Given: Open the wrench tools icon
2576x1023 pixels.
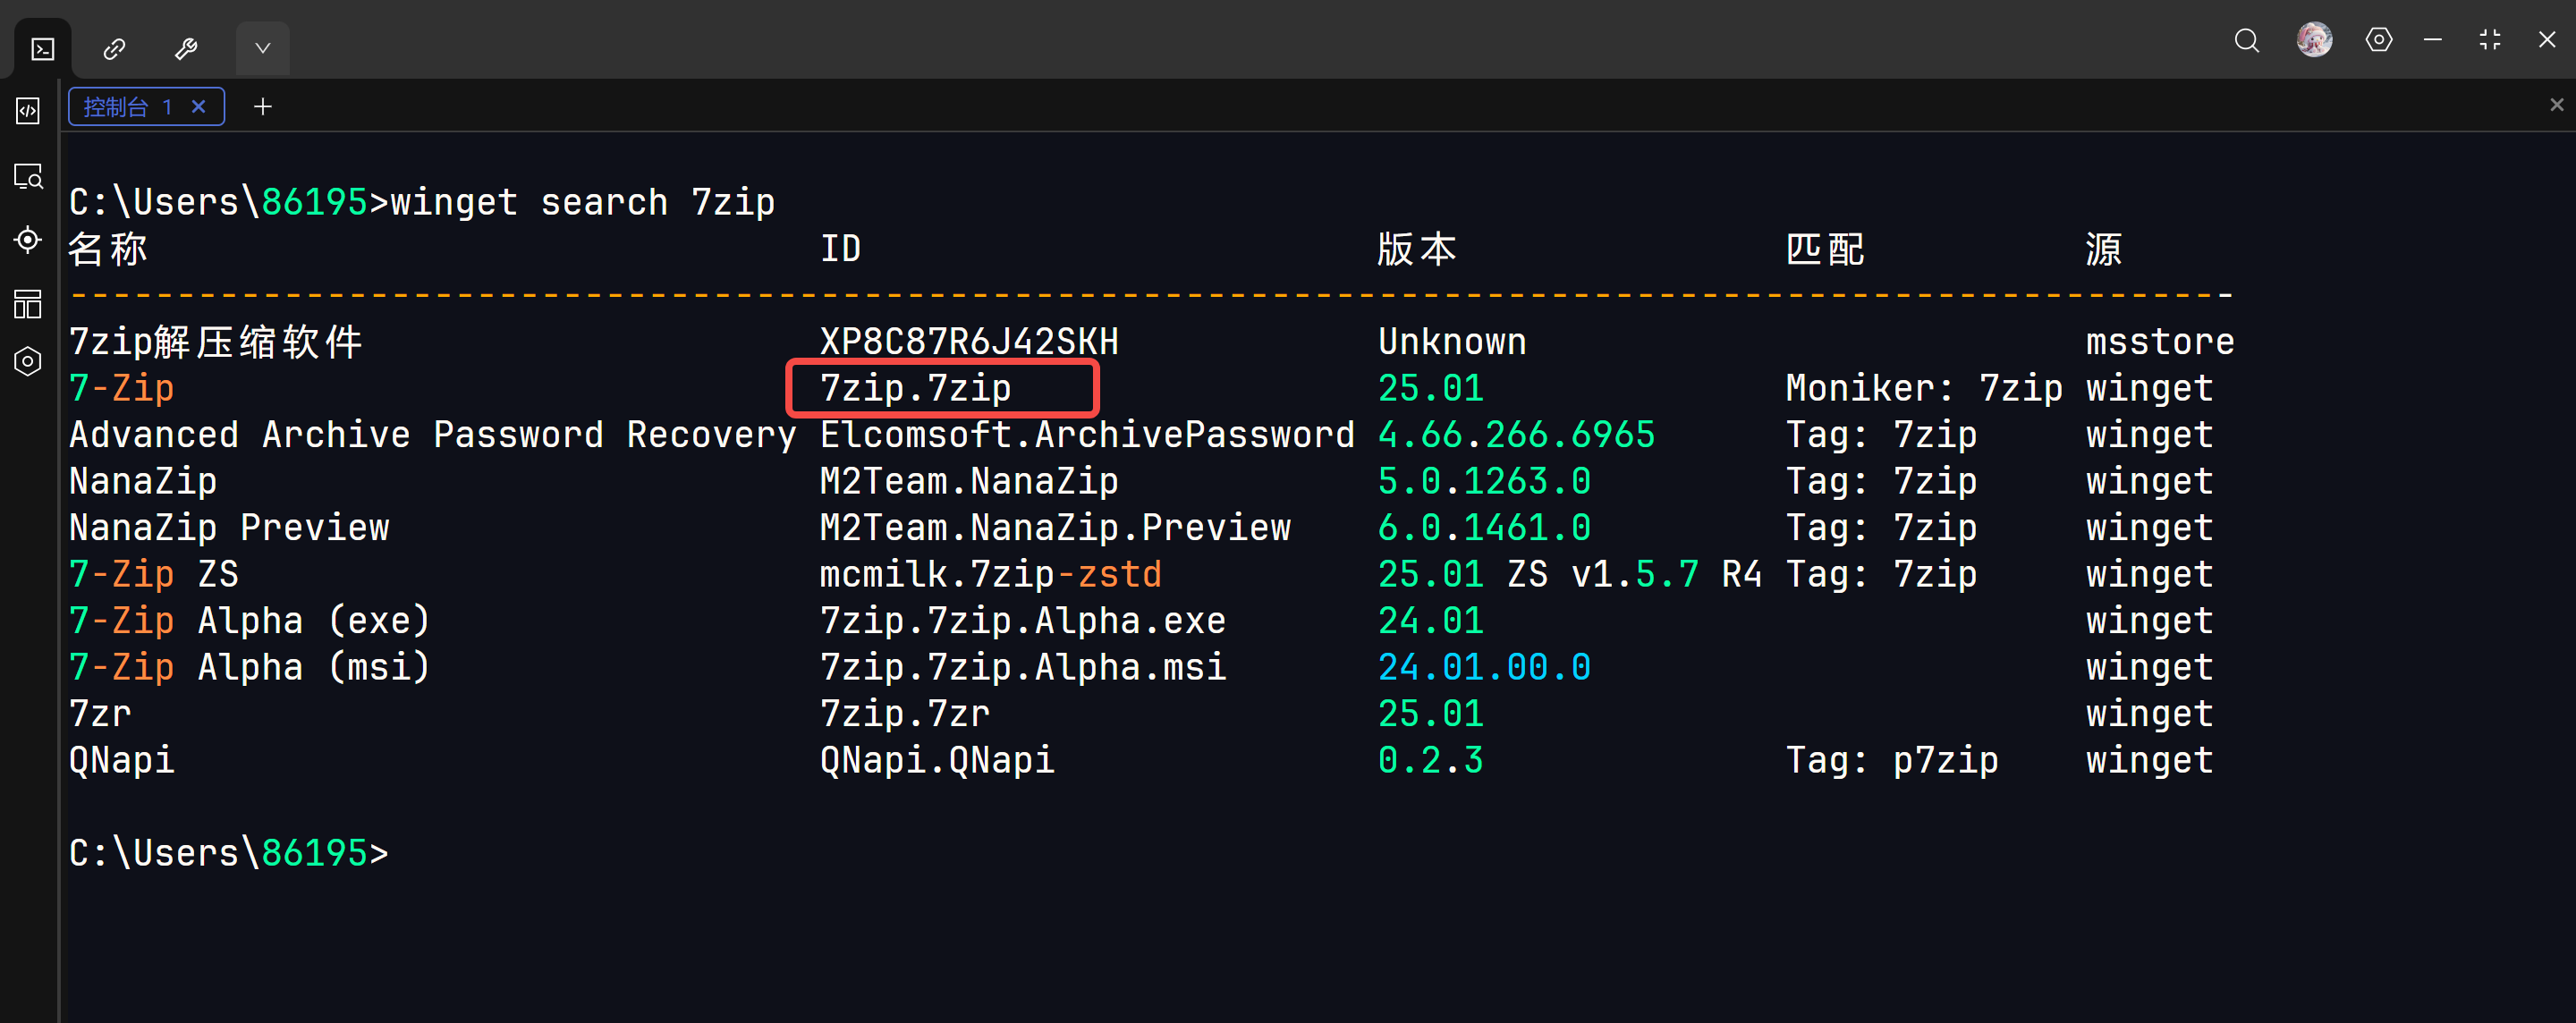Looking at the screenshot, I should click(186, 48).
